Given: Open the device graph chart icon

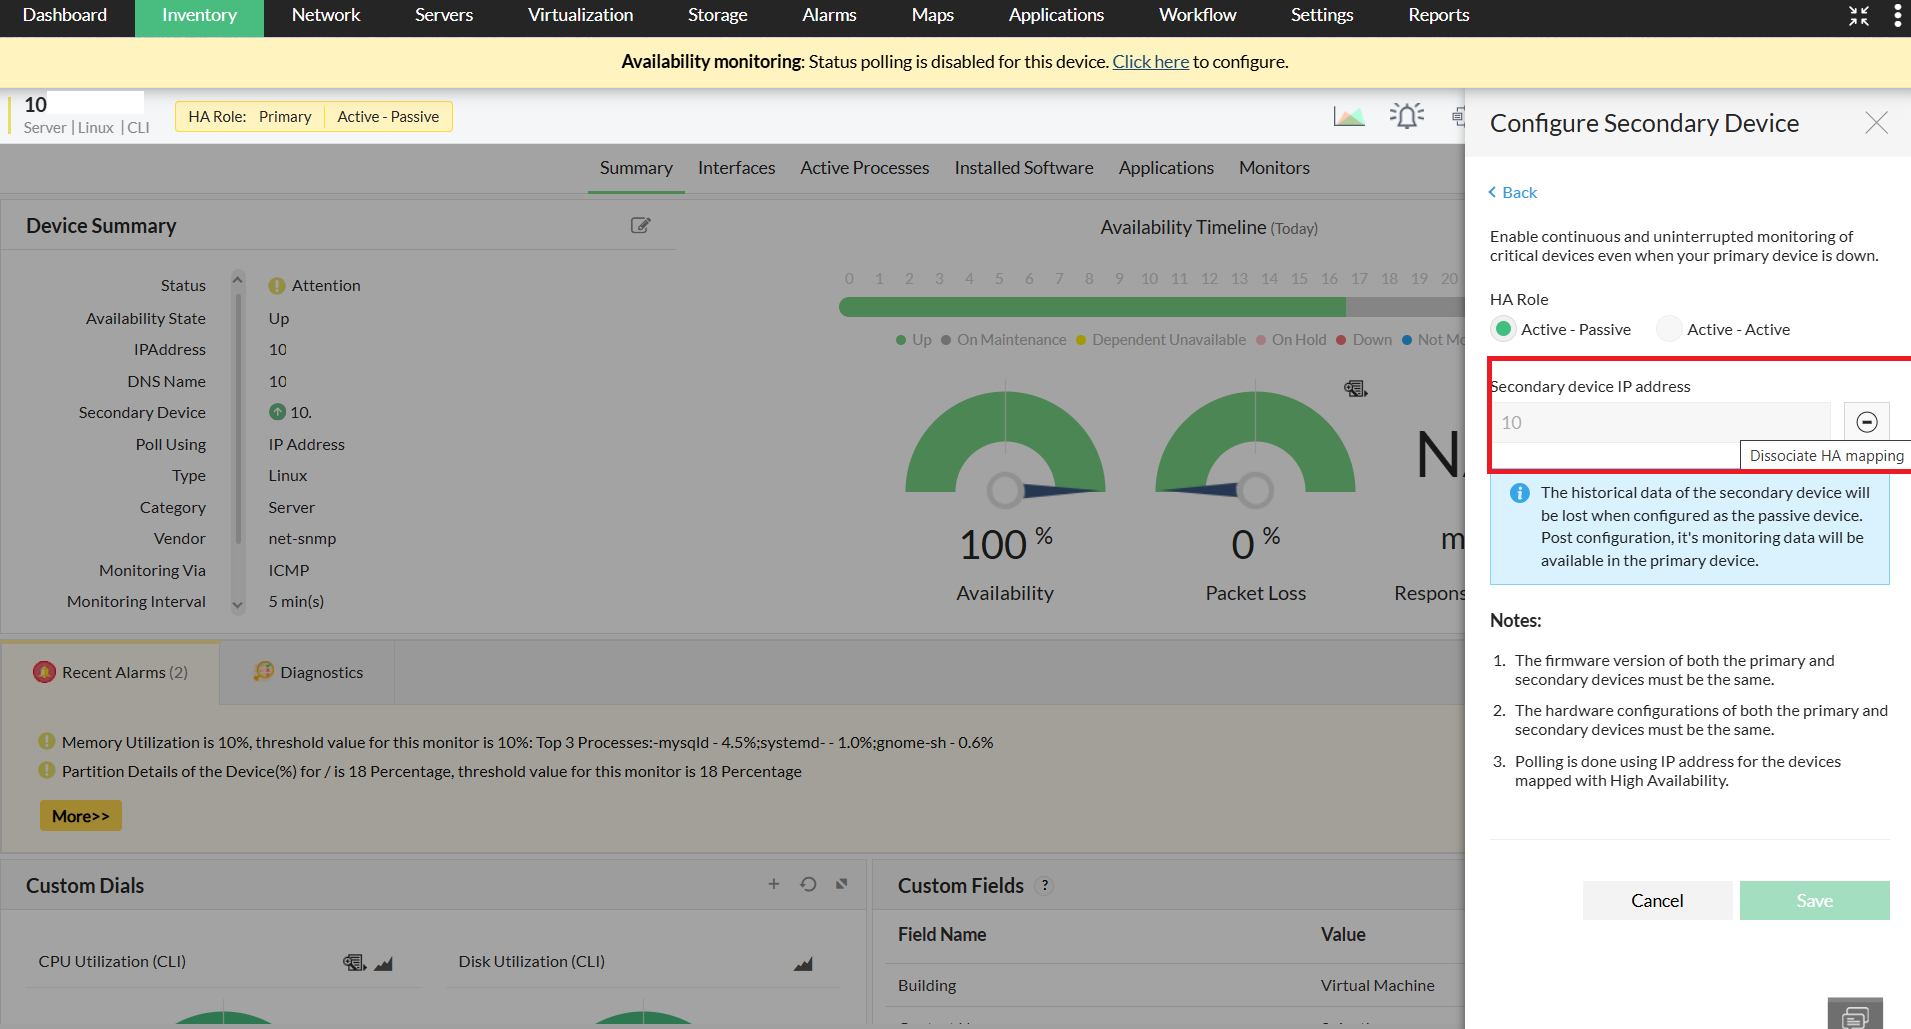Looking at the screenshot, I should coord(1348,117).
